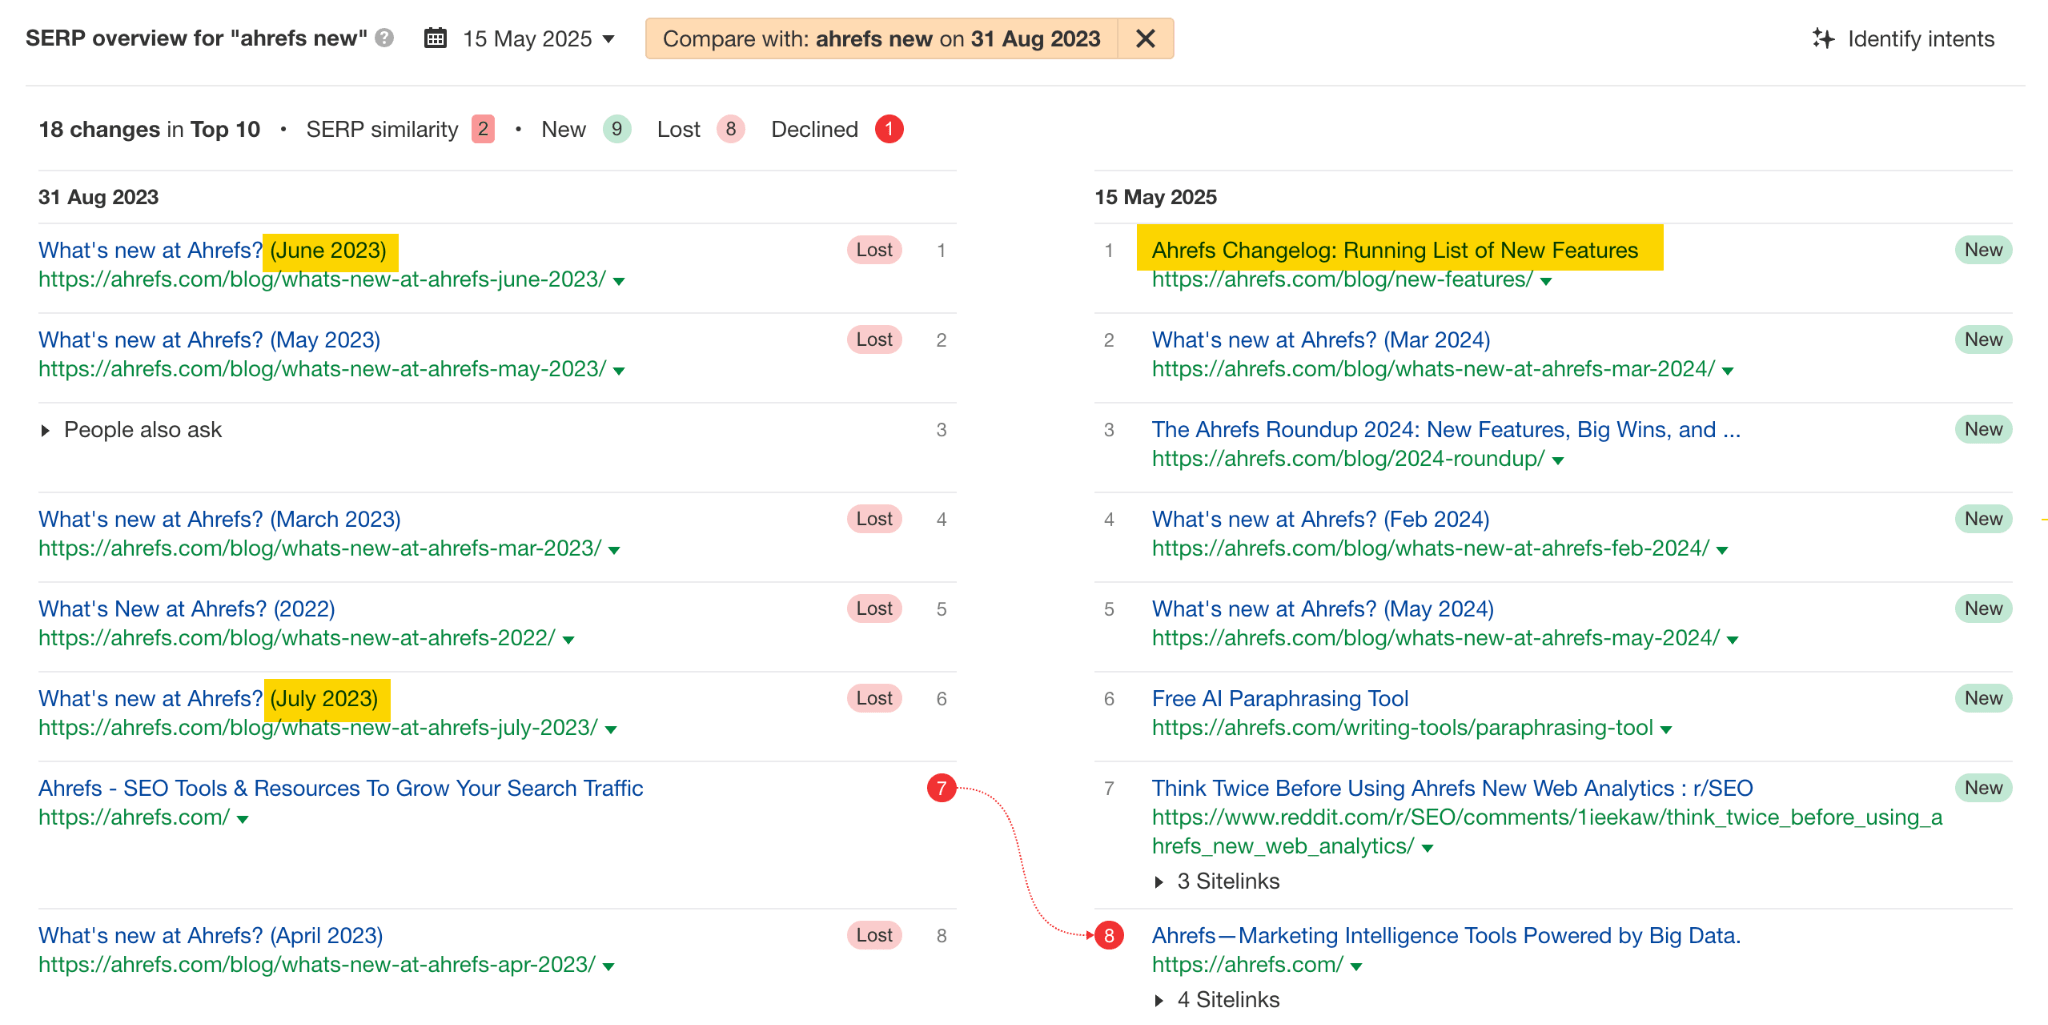The image size is (2048, 1025).
Task: Open the URL dropdown for blog/new-features
Action: (1546, 281)
